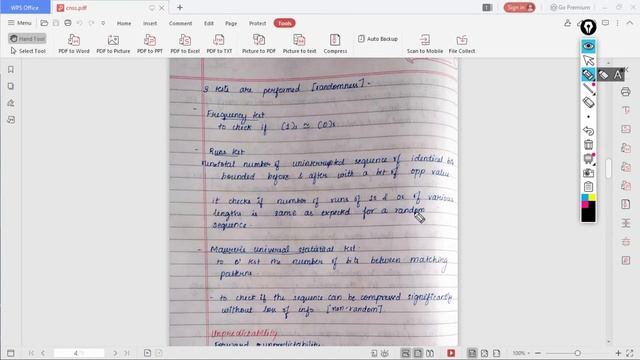Use Scan to Mobile feature
Screen dimensions: 640x360
[424, 44]
